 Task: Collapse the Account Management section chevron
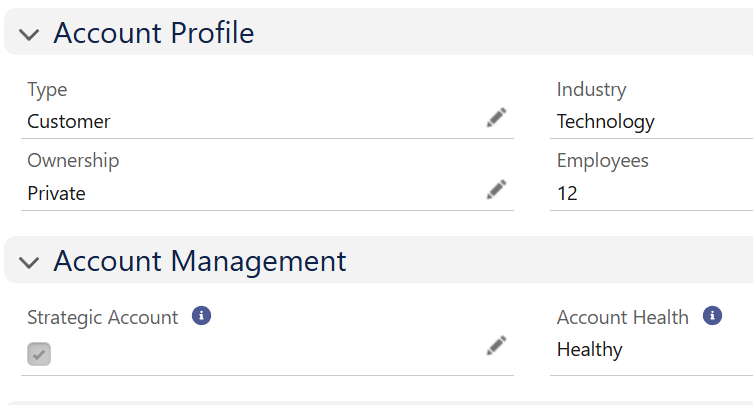pyautogui.click(x=30, y=263)
